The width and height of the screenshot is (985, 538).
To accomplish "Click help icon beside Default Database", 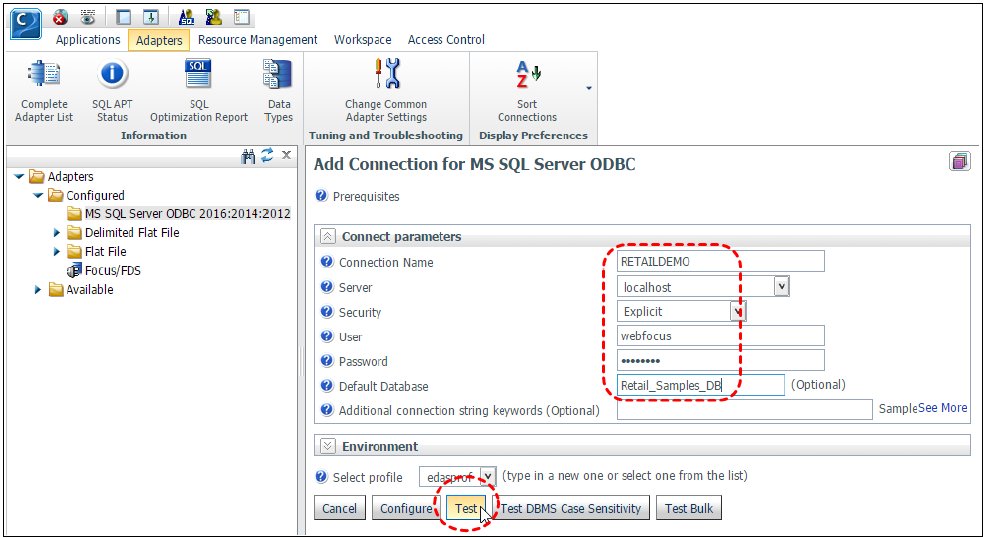I will [327, 385].
